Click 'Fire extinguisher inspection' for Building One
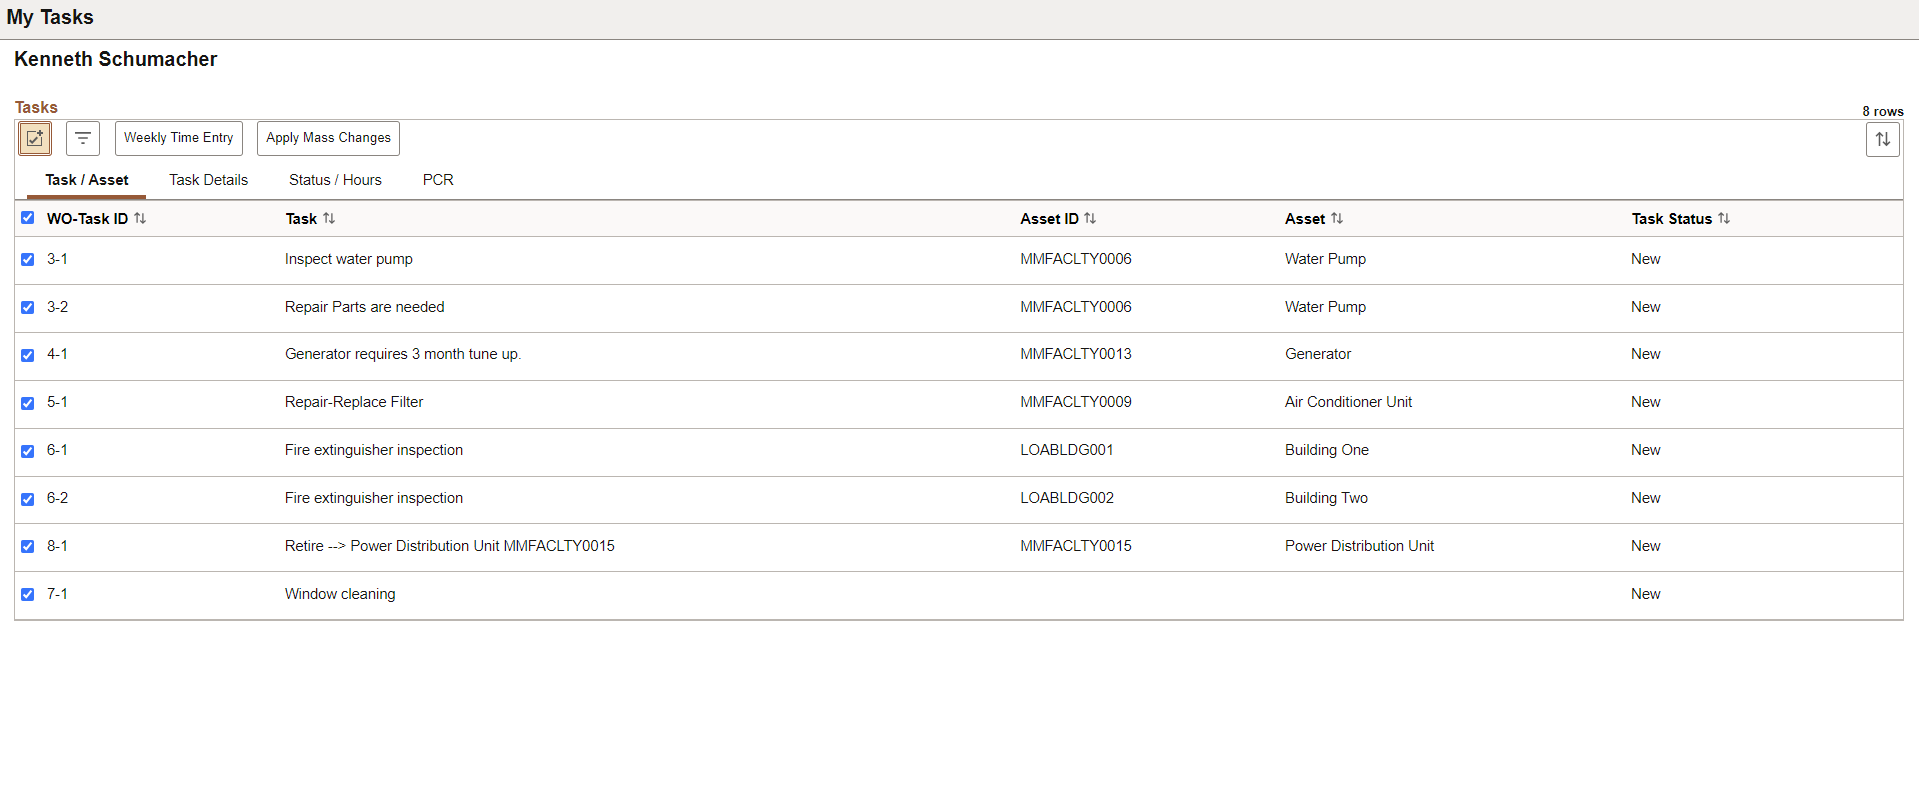This screenshot has height=811, width=1919. [374, 450]
